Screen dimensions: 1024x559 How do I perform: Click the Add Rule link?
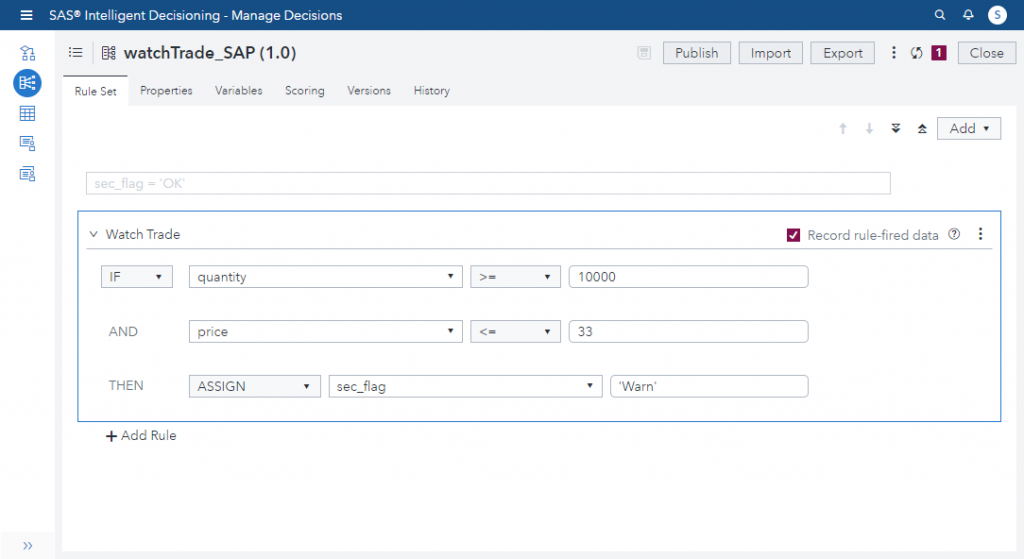141,436
